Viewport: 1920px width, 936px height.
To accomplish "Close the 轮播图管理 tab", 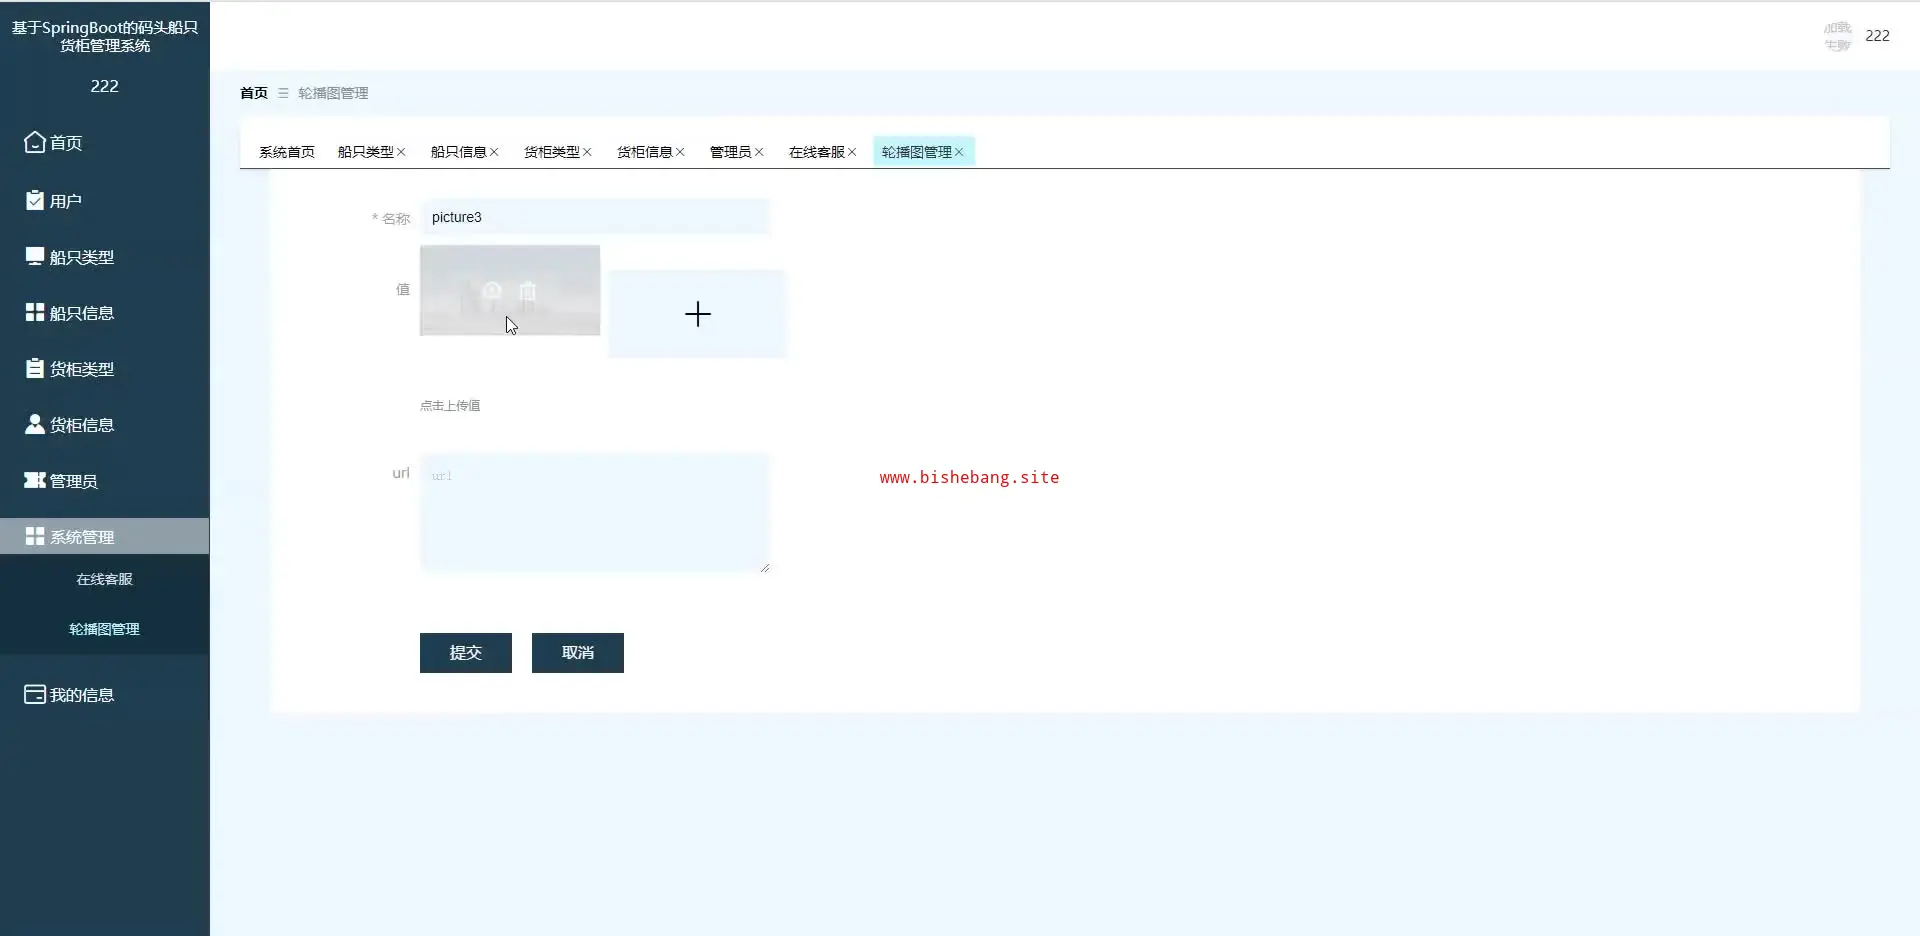I will tap(959, 152).
